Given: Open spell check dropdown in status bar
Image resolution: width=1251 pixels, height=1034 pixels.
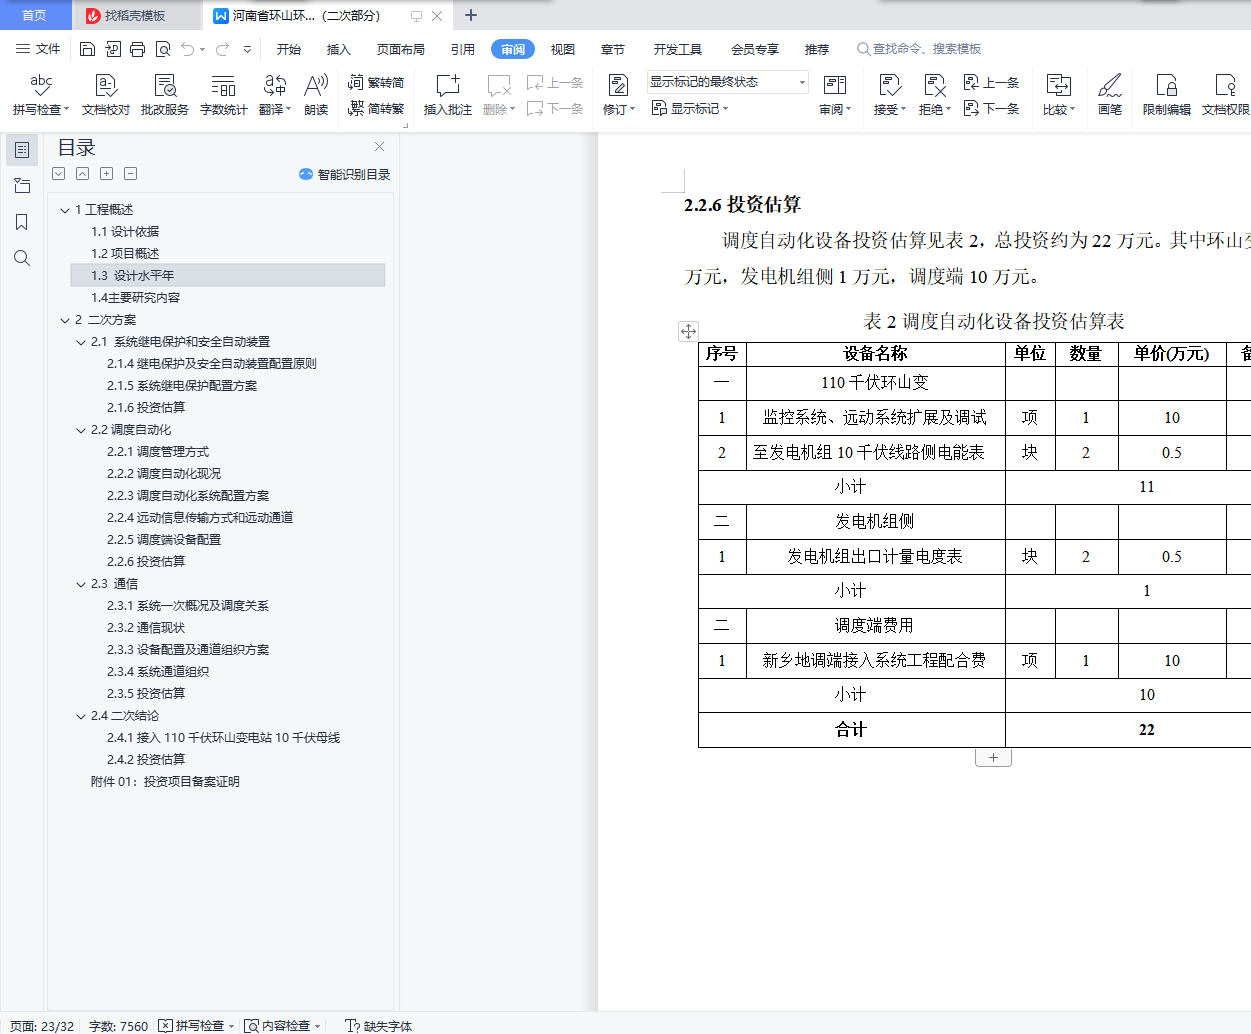Looking at the screenshot, I should [x=231, y=1026].
